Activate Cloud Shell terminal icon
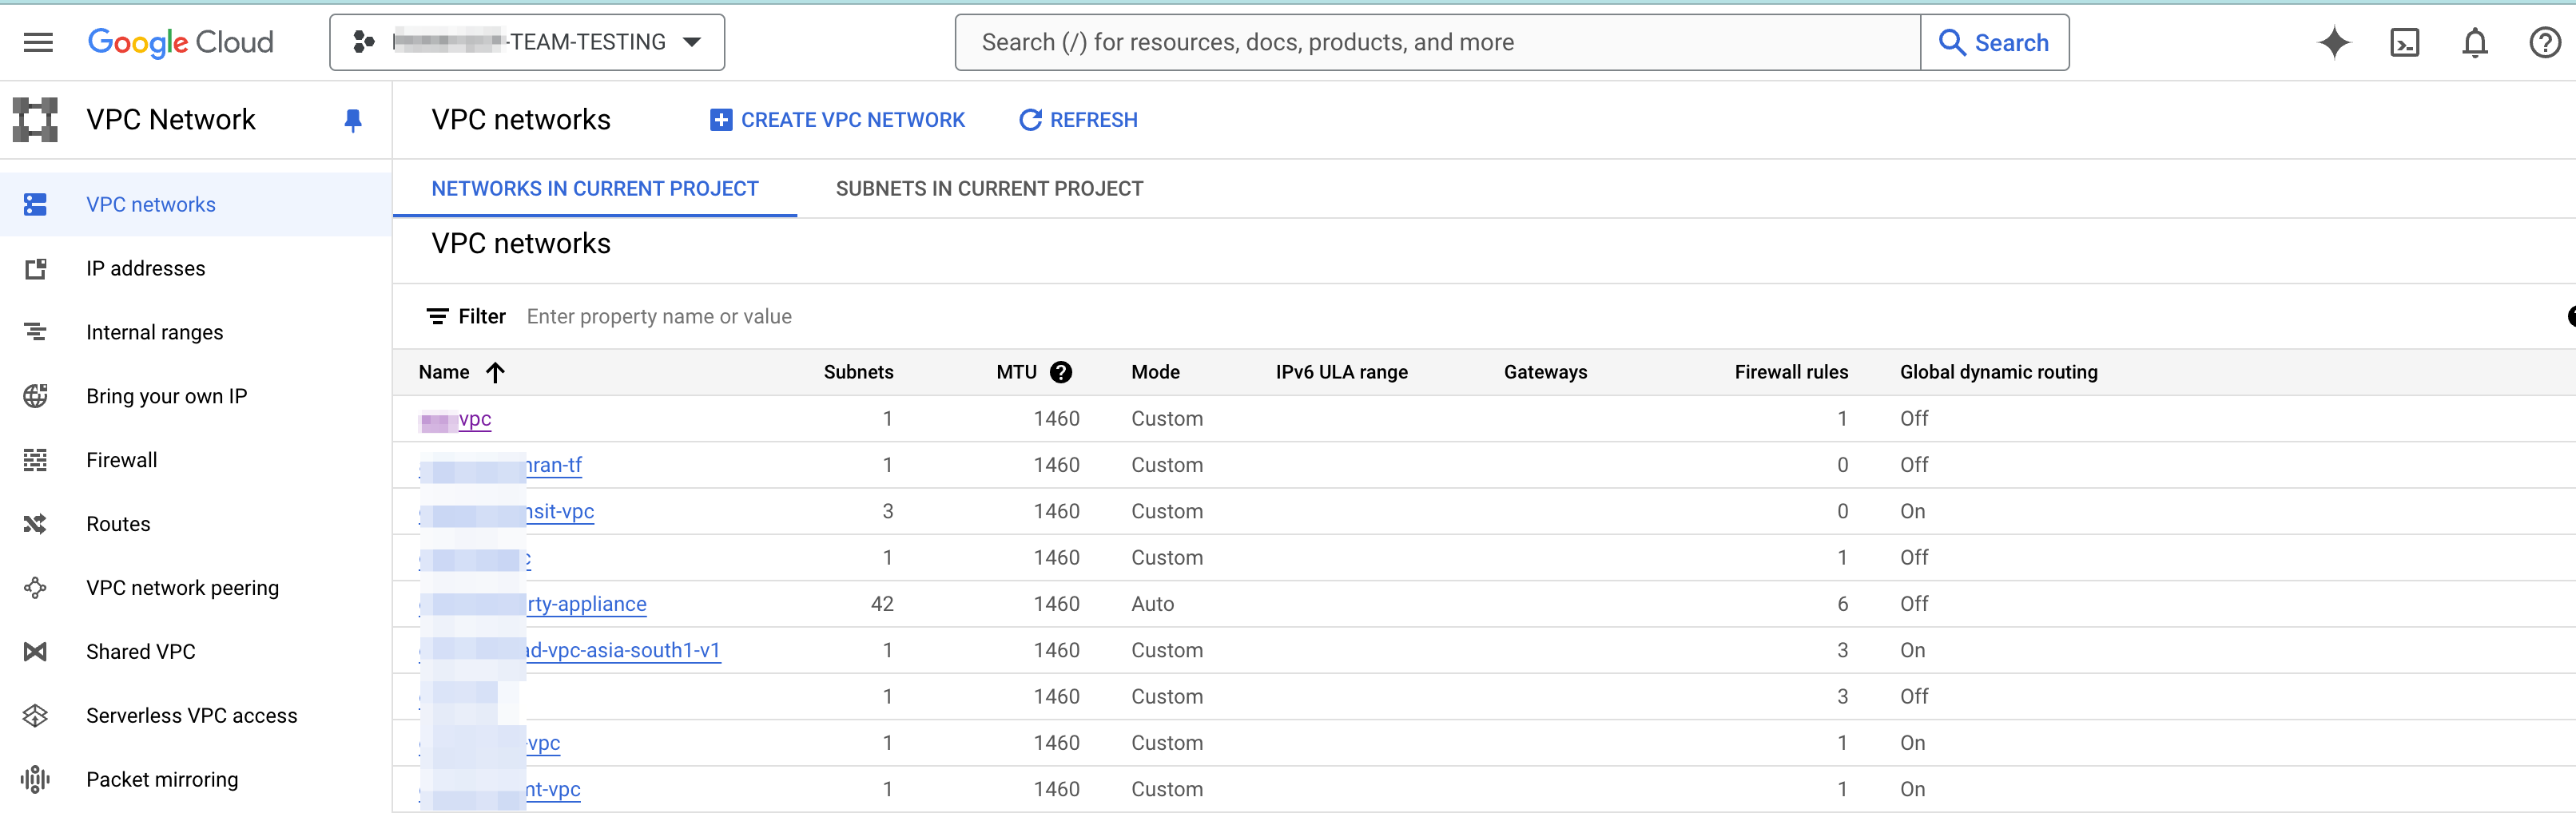Viewport: 2576px width, 813px height. (2404, 42)
